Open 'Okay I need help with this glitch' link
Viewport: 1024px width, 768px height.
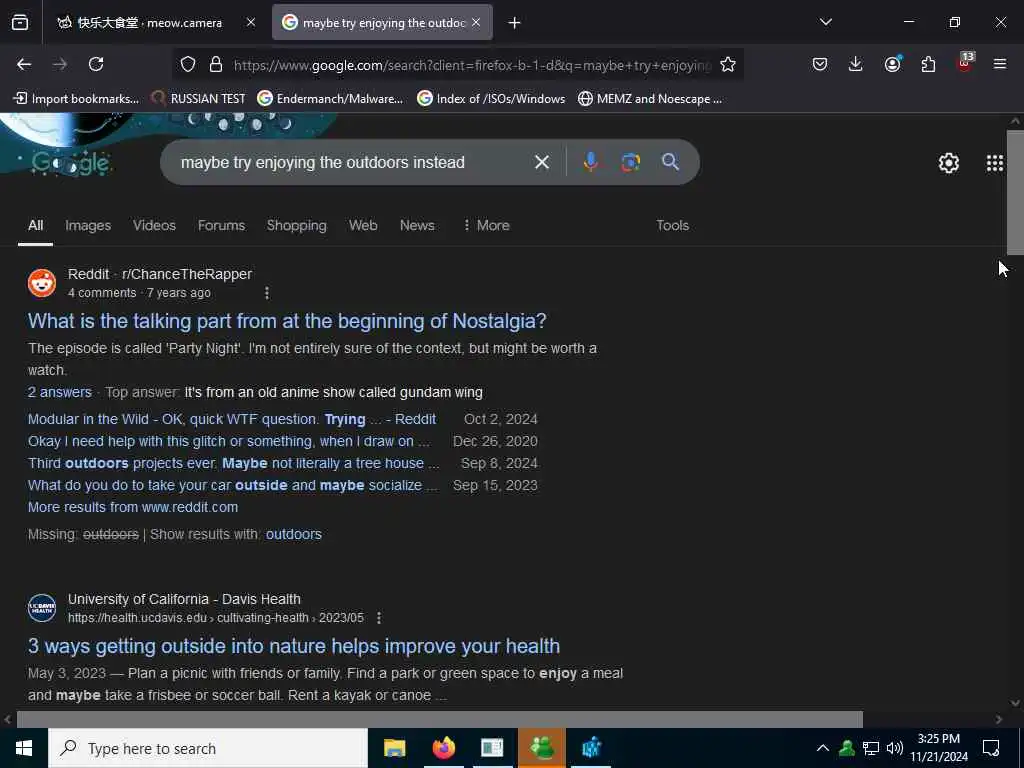pyautogui.click(x=229, y=441)
